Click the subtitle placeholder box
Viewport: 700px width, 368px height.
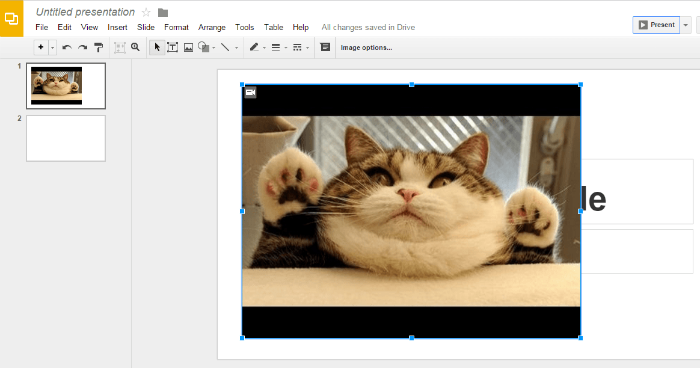coord(637,251)
